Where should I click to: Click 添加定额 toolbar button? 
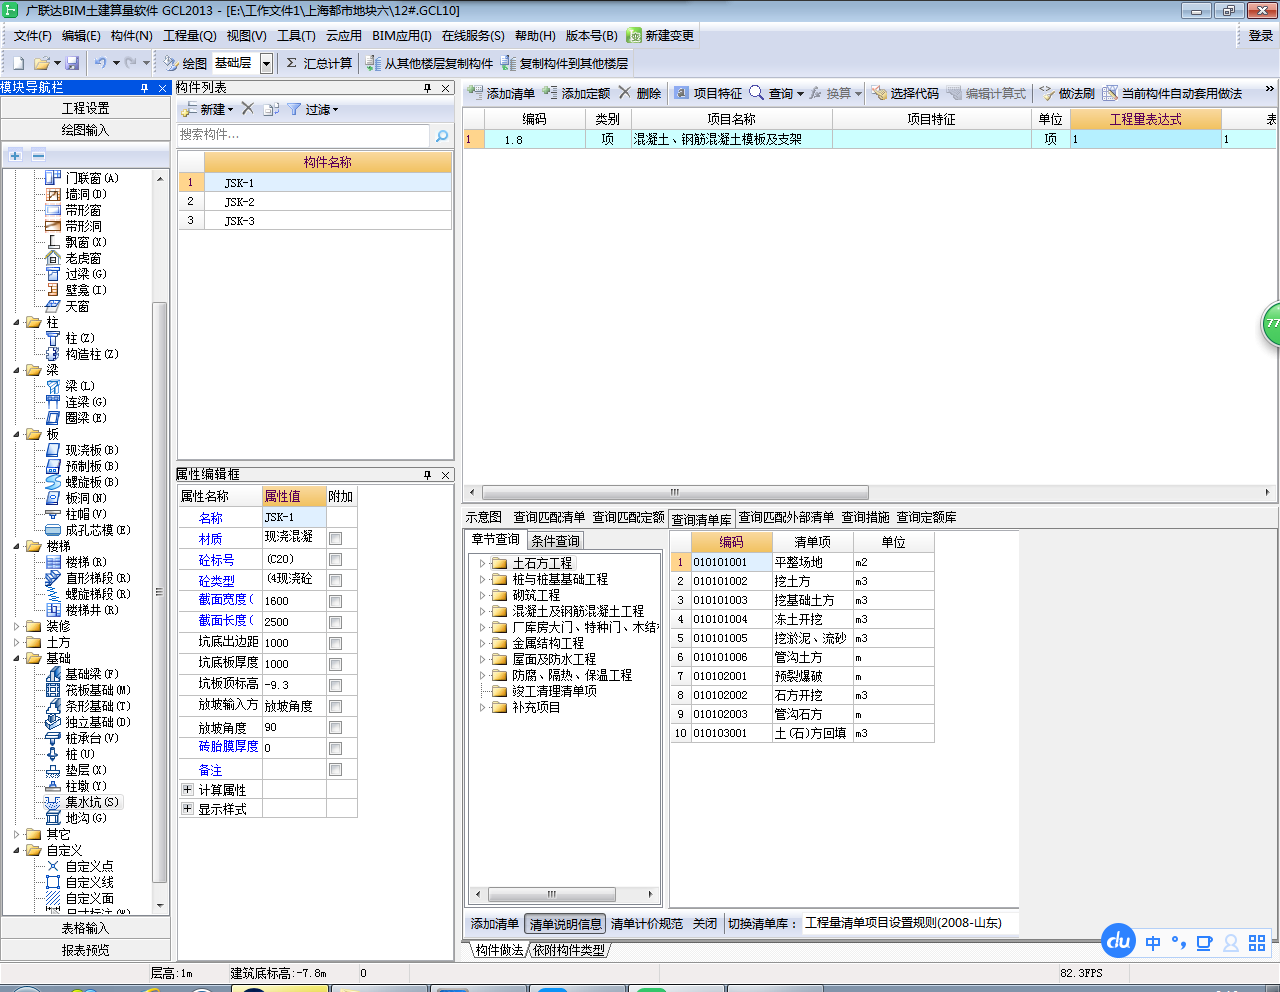576,93
